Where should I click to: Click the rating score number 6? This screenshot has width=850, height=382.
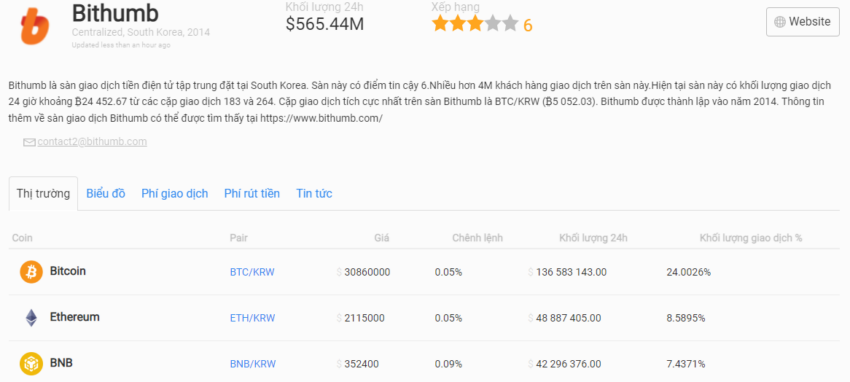coord(527,25)
